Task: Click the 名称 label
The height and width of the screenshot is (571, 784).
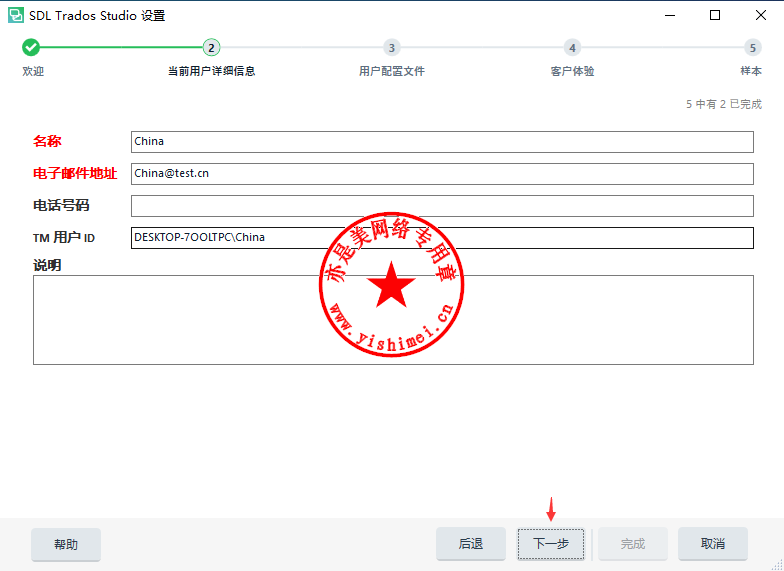Action: [47, 142]
